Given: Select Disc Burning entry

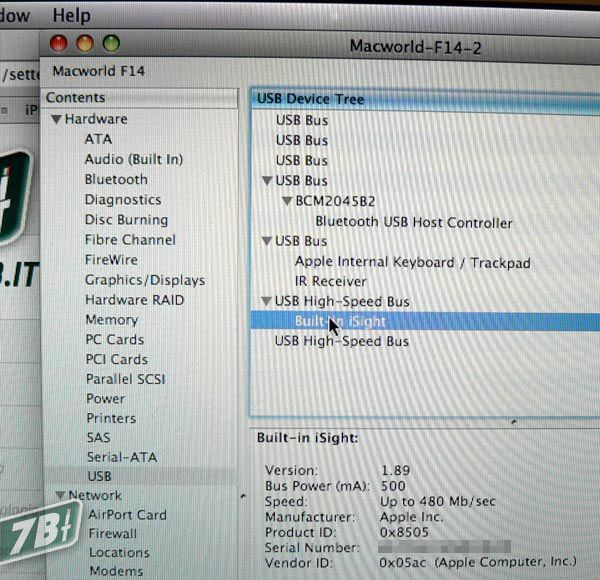Looking at the screenshot, I should (127, 220).
